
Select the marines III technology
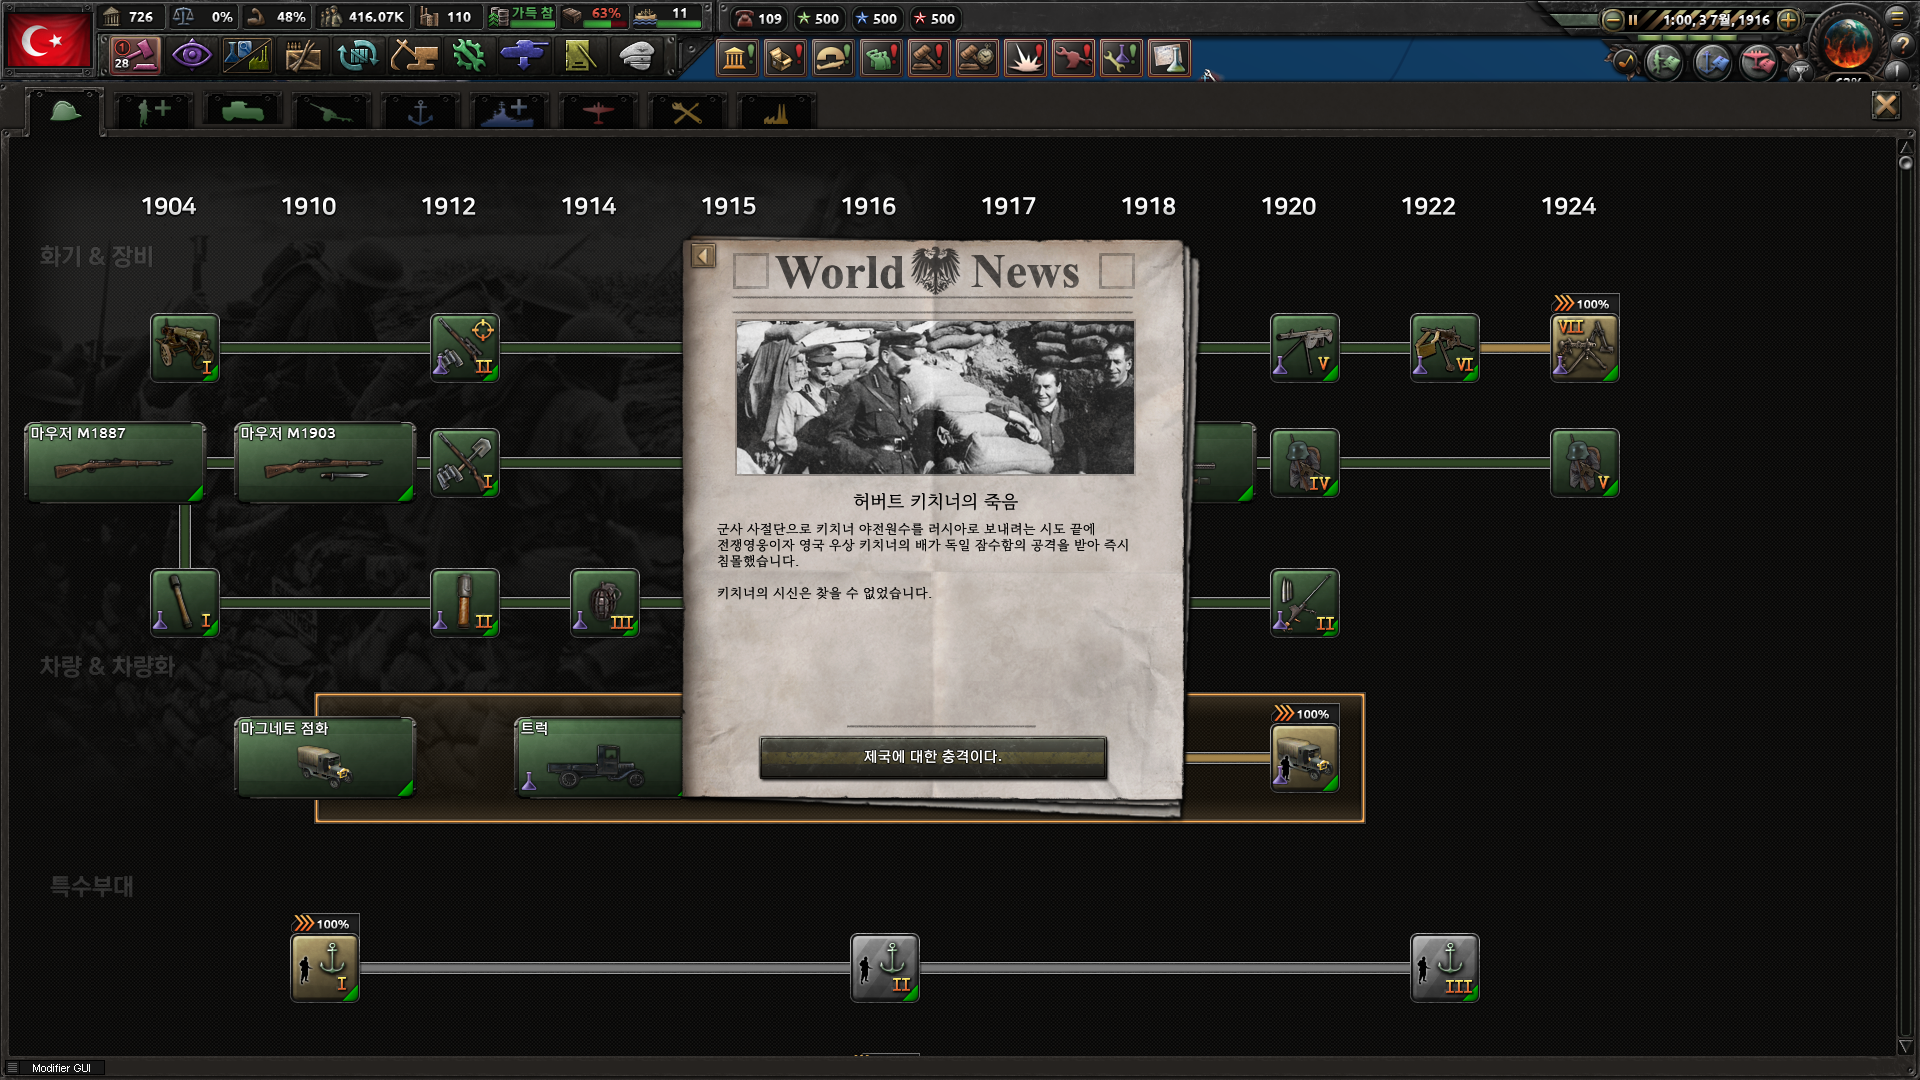coord(1445,967)
